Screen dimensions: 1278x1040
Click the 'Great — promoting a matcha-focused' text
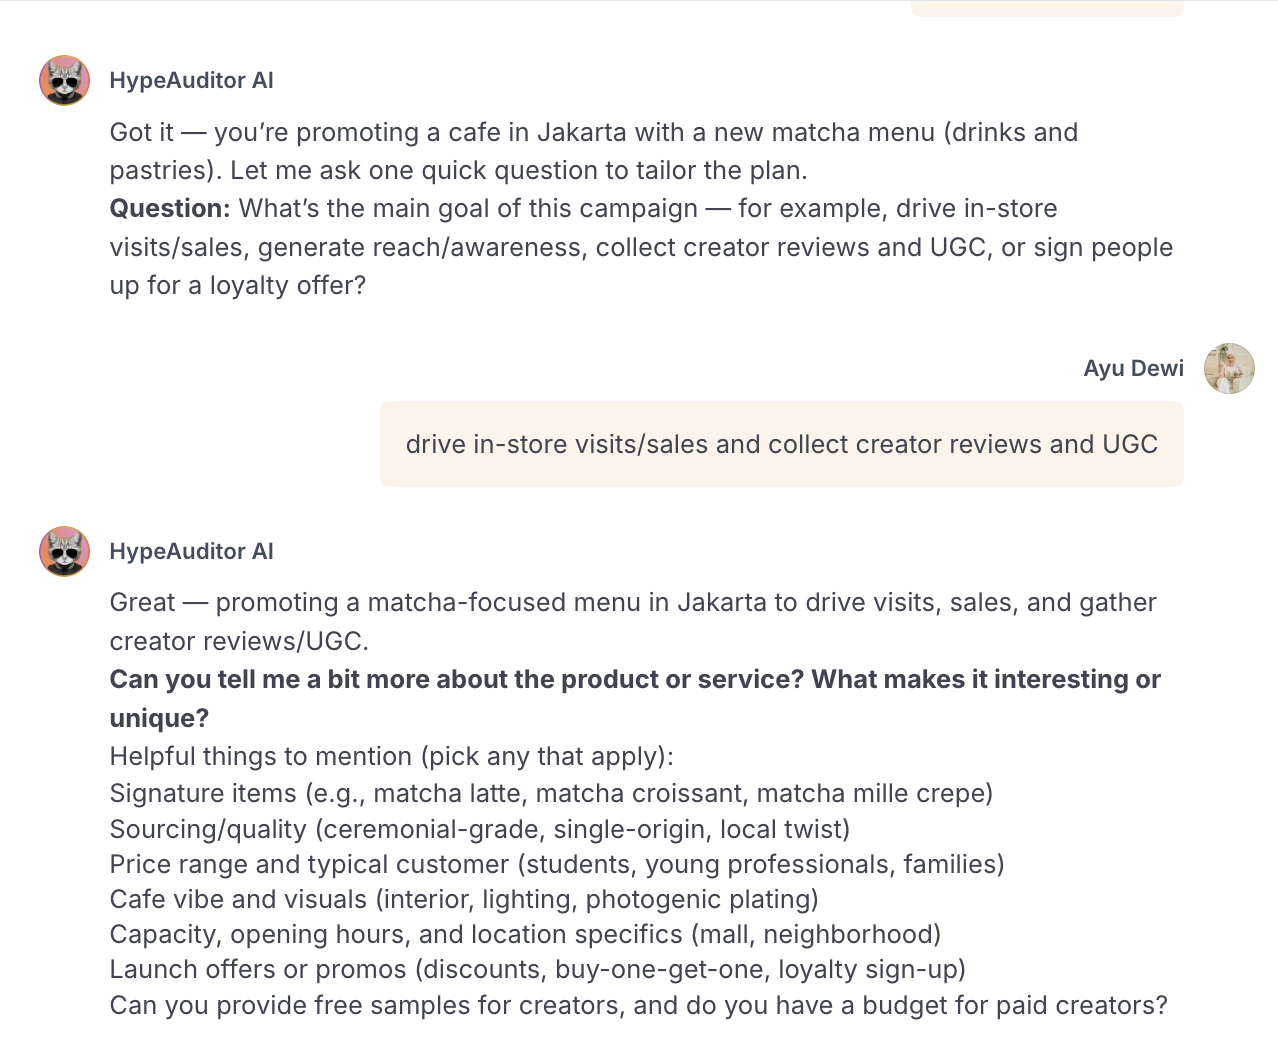632,603
